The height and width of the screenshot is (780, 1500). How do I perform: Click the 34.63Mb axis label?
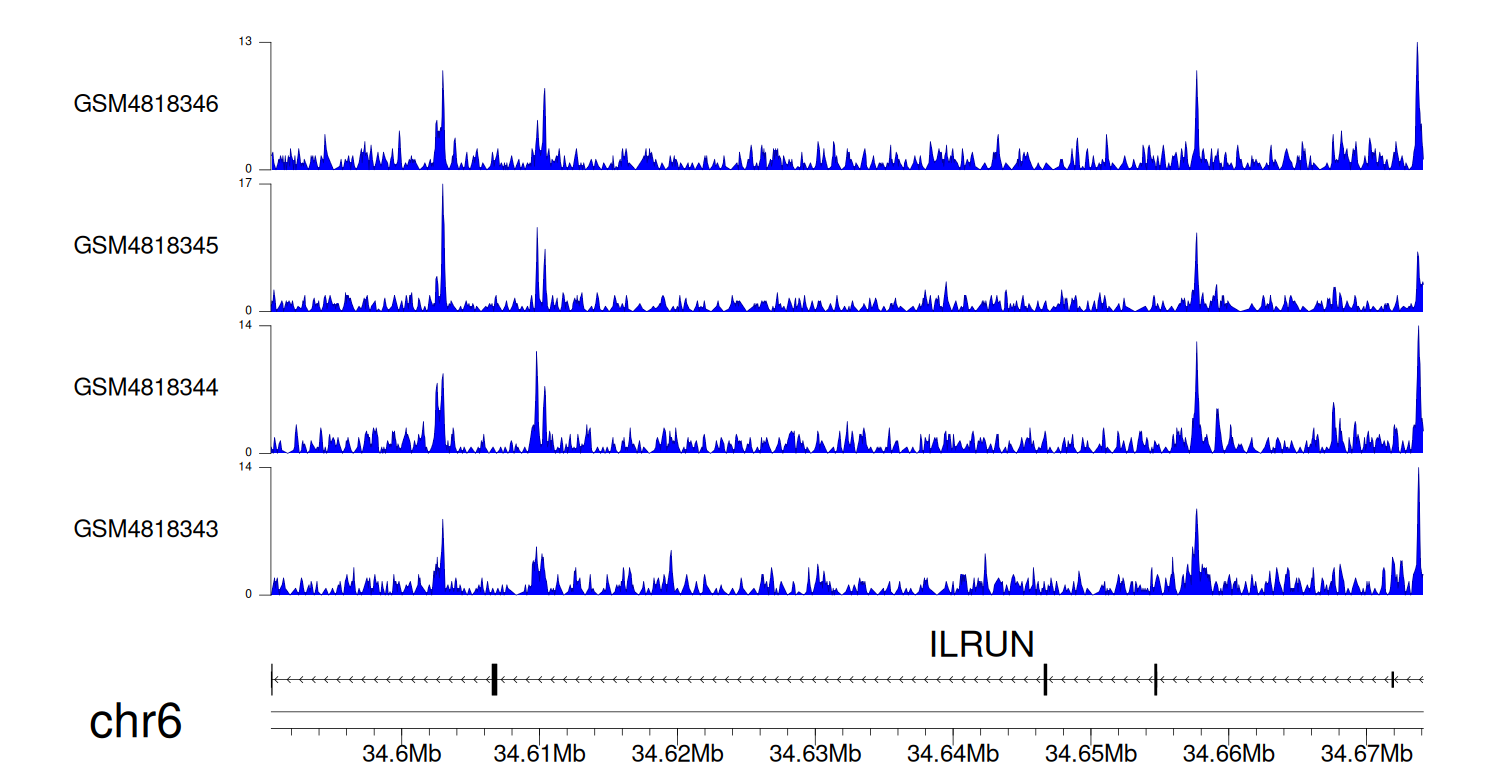(x=815, y=753)
